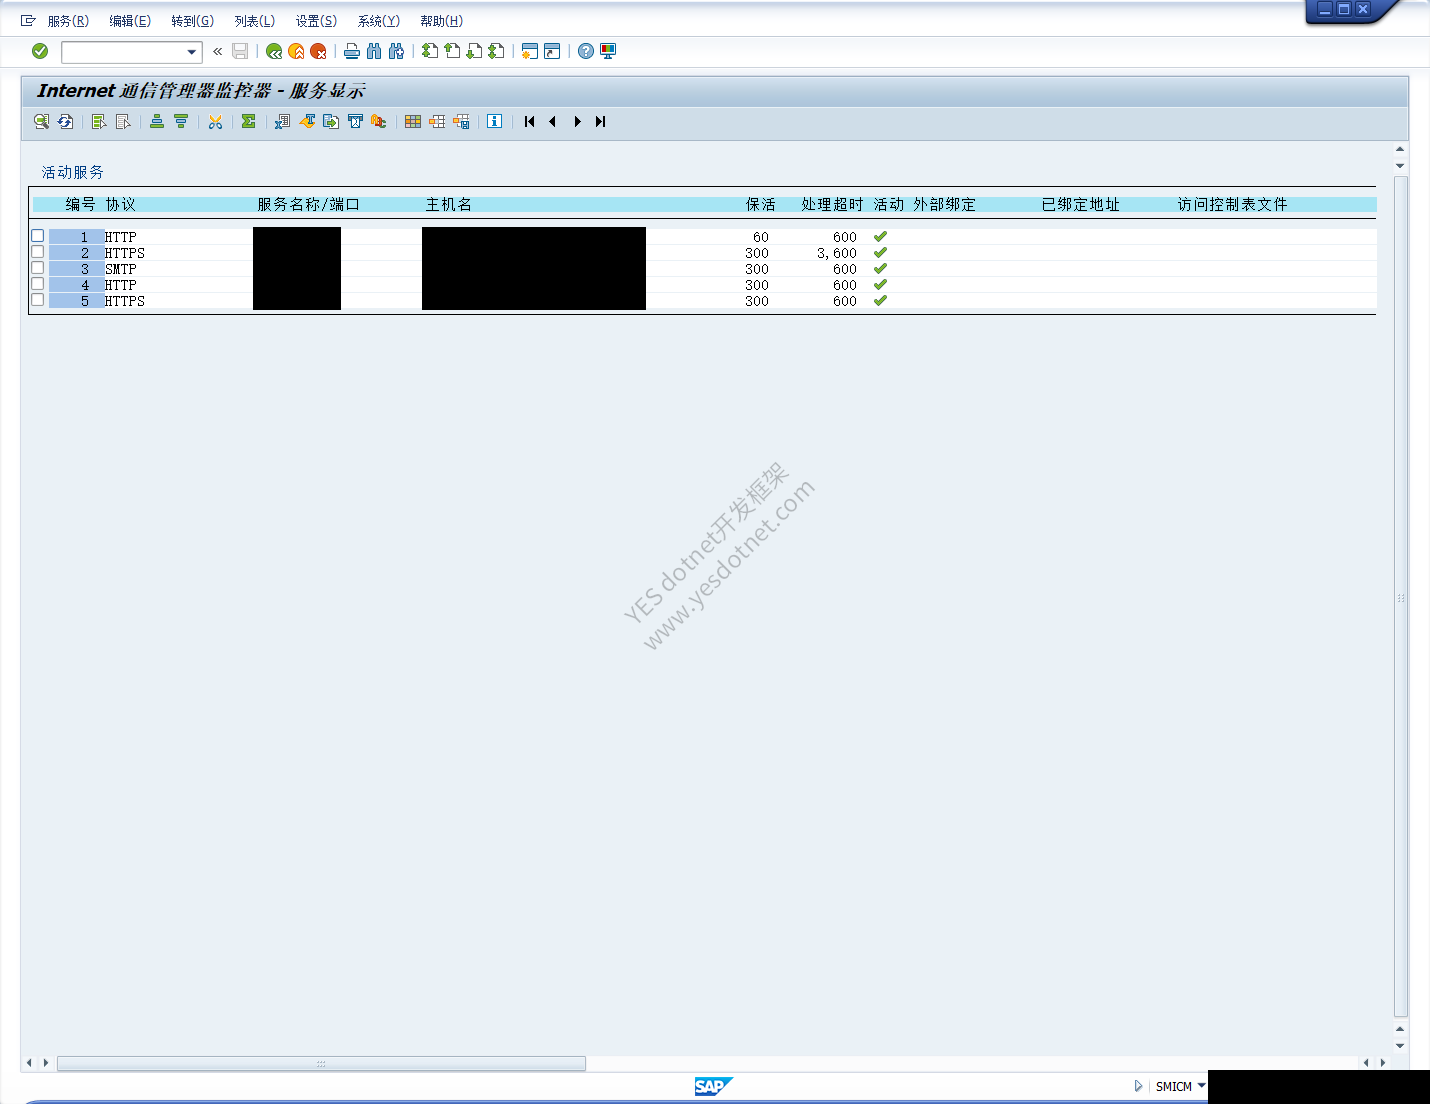Click the Find Next binoculars-plus icon

396,51
